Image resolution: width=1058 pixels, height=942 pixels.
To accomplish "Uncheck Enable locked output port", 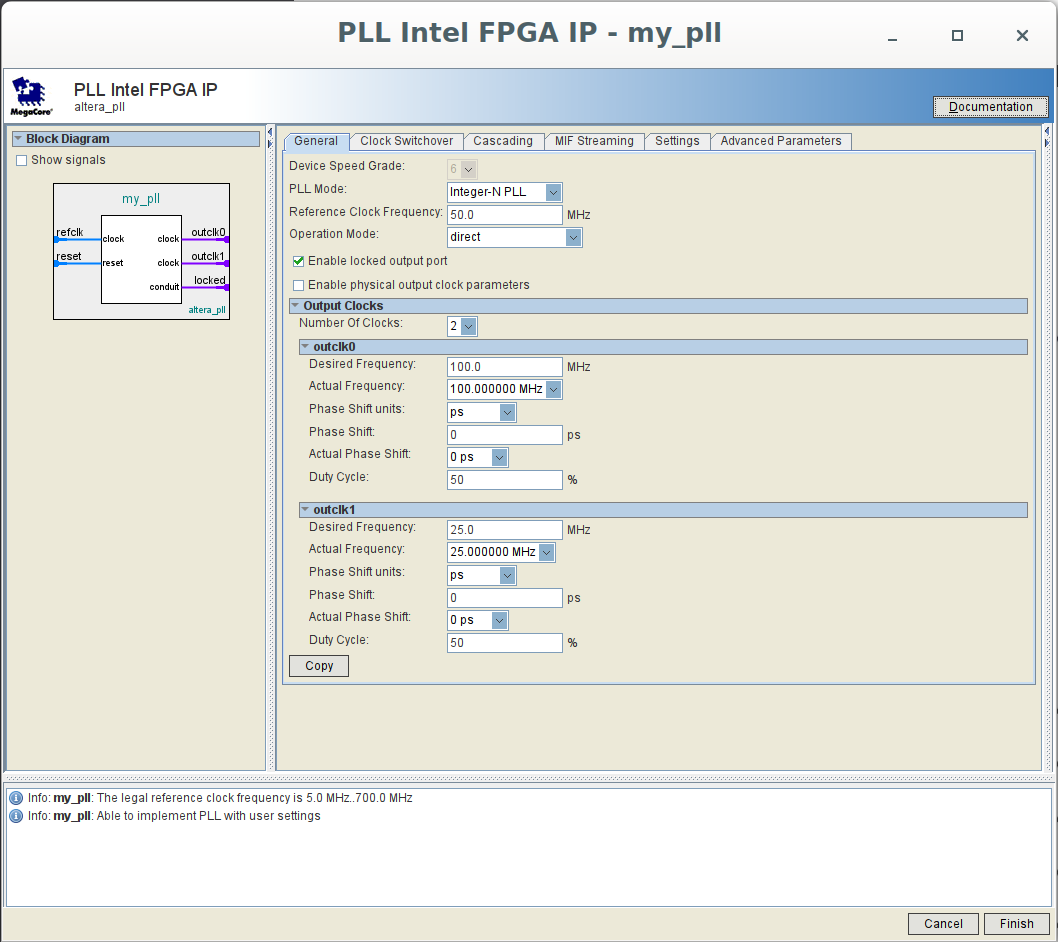I will point(298,261).
